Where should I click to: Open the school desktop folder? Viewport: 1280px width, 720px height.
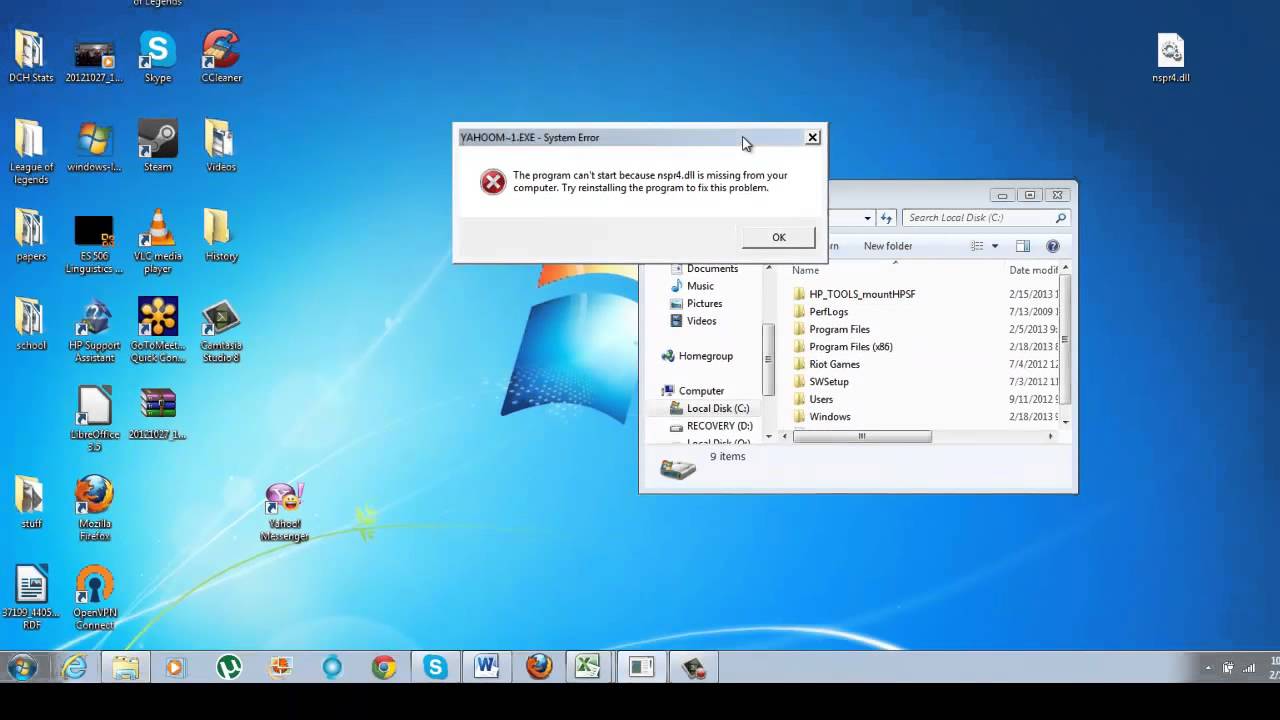[x=31, y=325]
